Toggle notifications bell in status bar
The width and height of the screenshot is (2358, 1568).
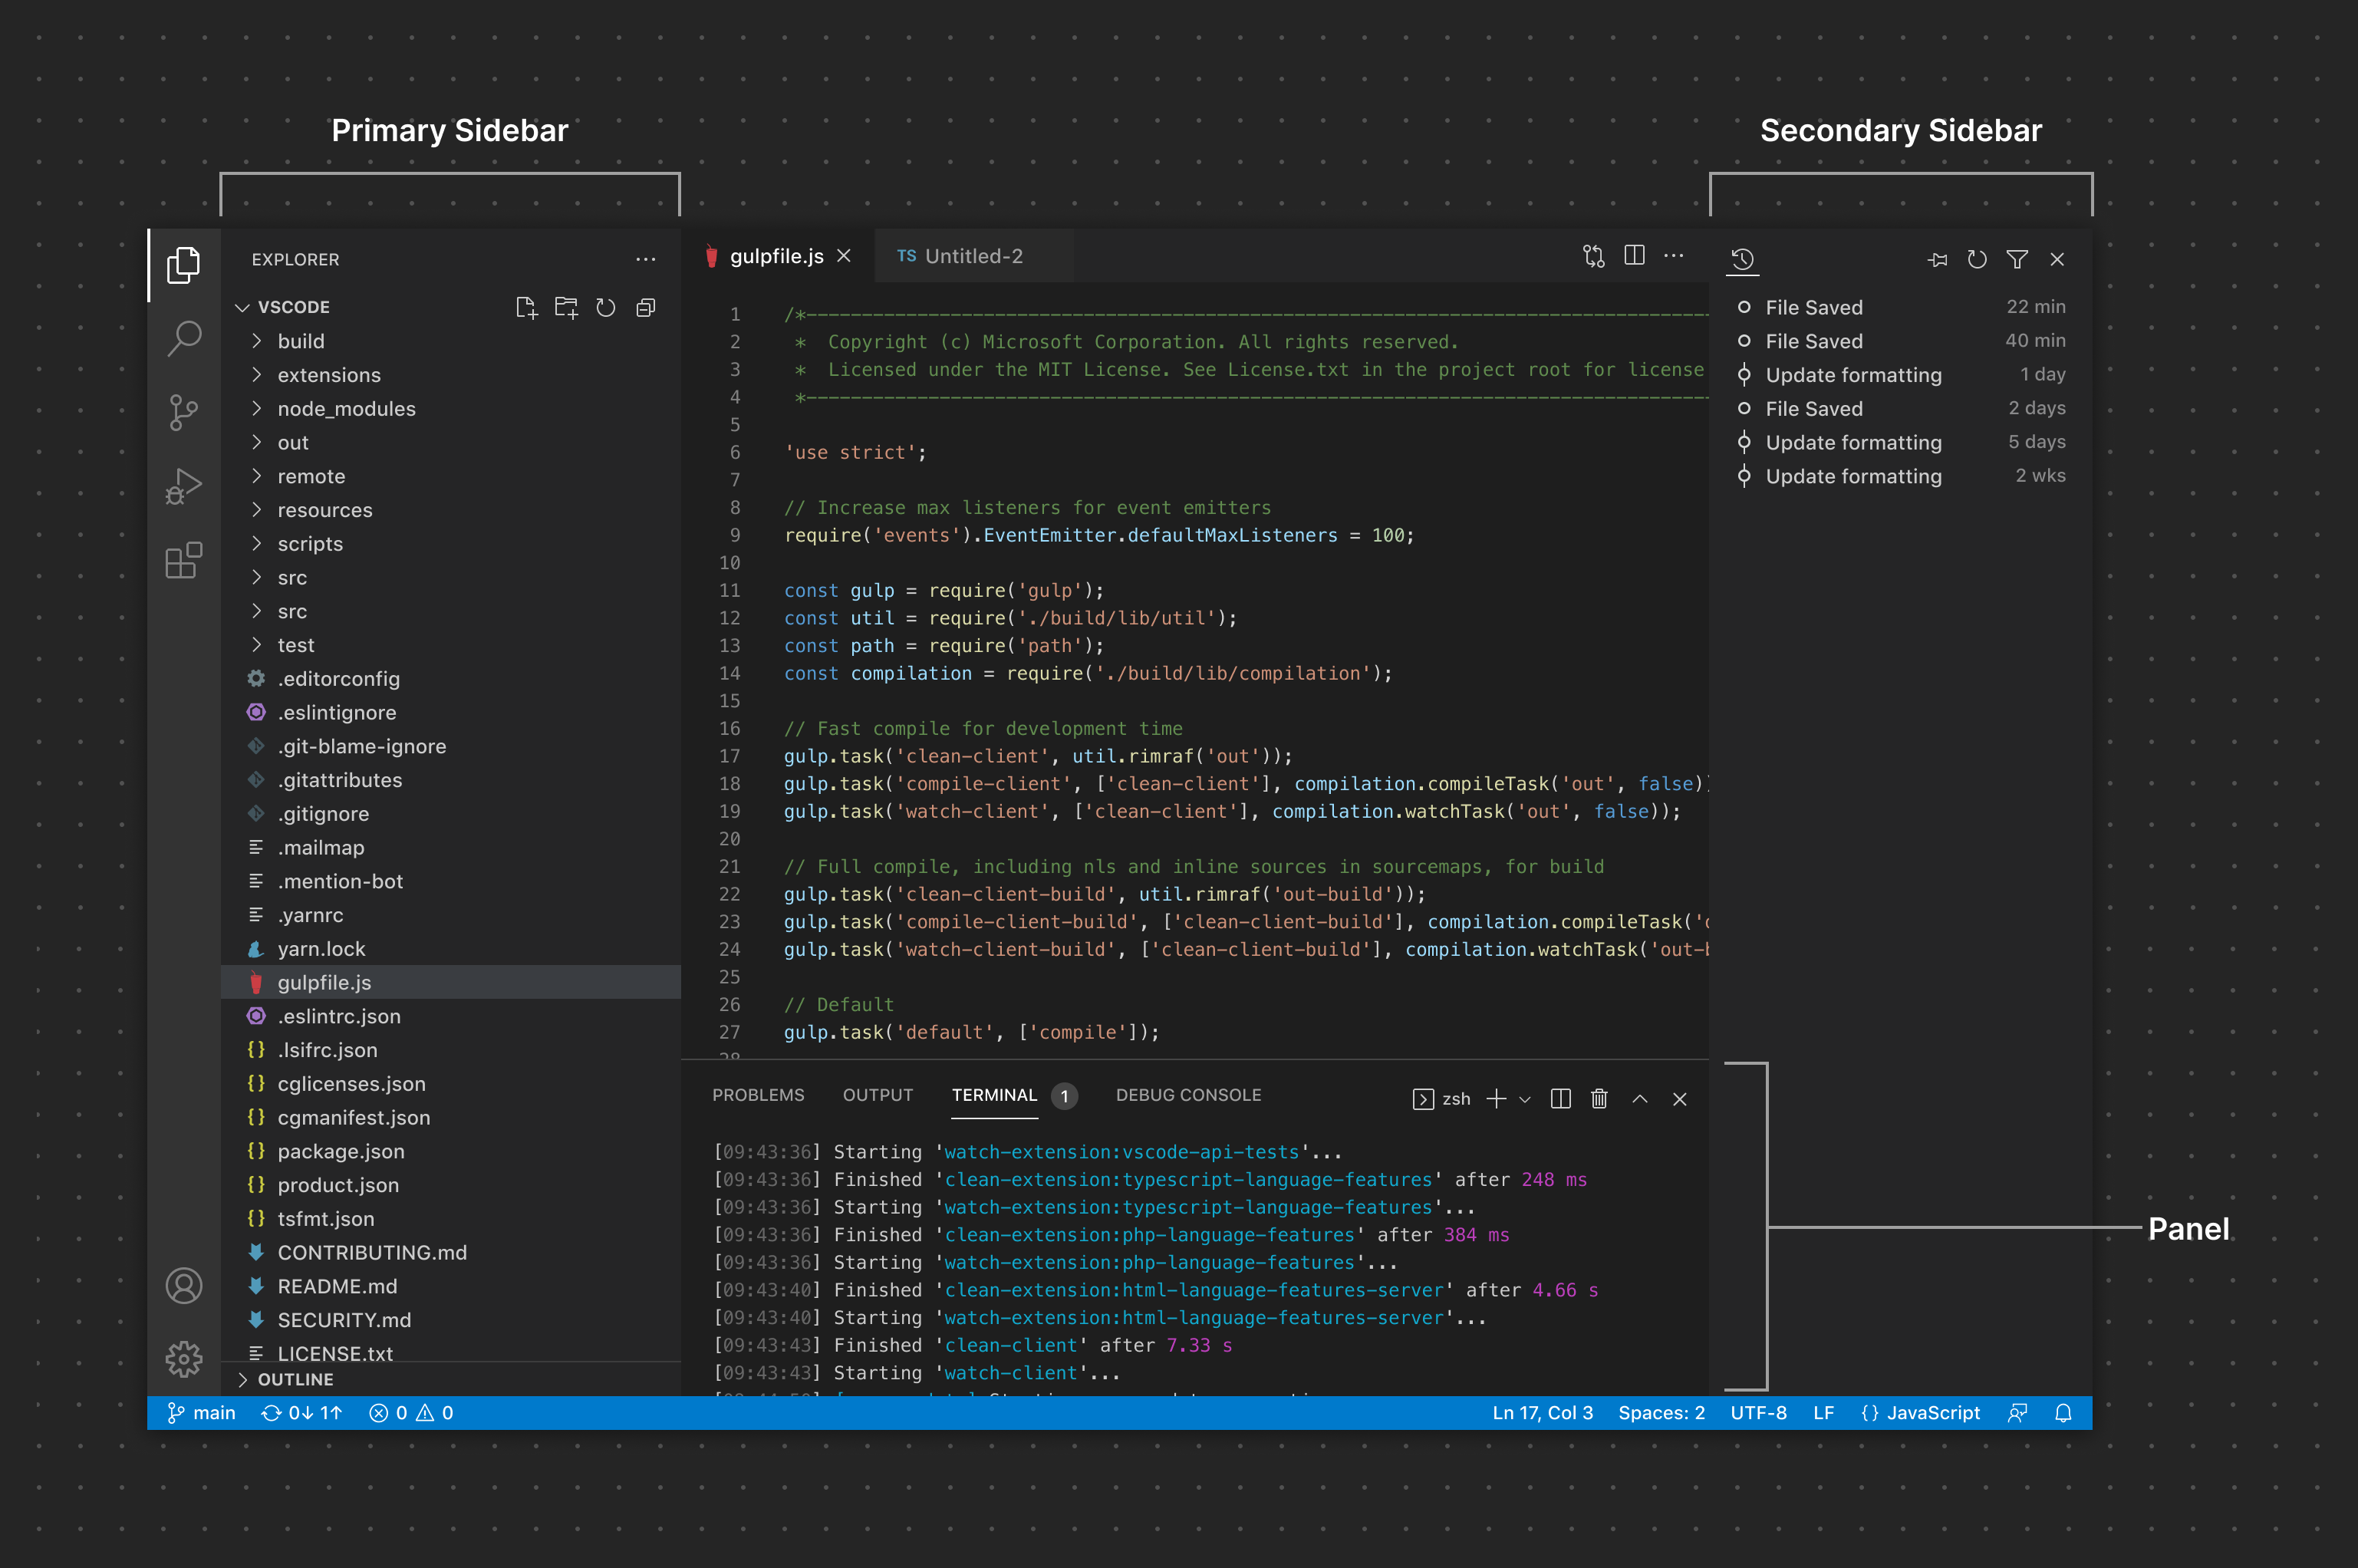pyautogui.click(x=2063, y=1413)
